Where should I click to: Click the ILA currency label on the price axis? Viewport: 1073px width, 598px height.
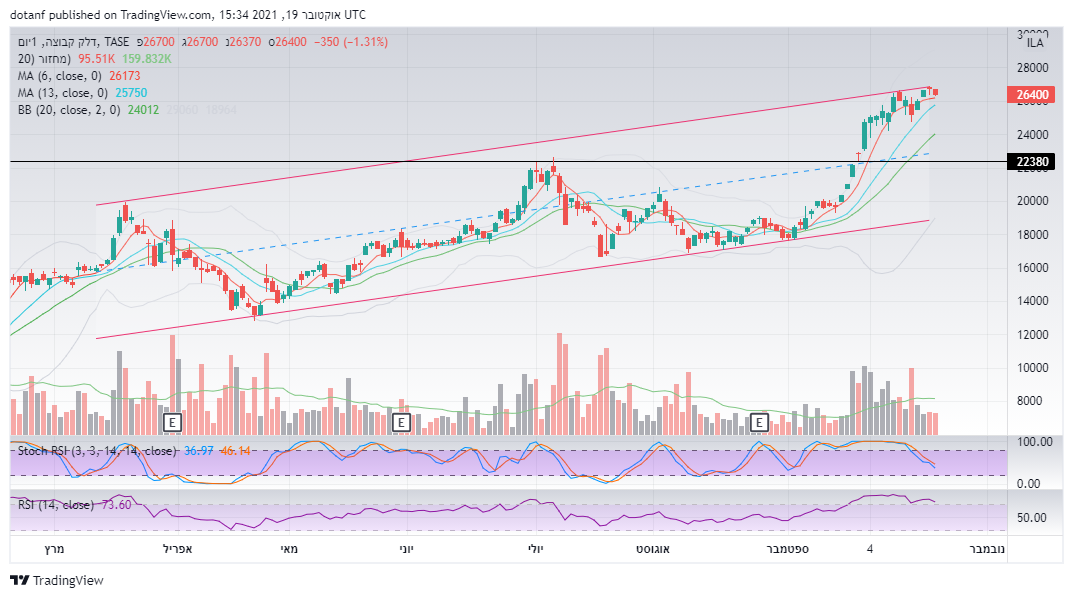(1035, 43)
